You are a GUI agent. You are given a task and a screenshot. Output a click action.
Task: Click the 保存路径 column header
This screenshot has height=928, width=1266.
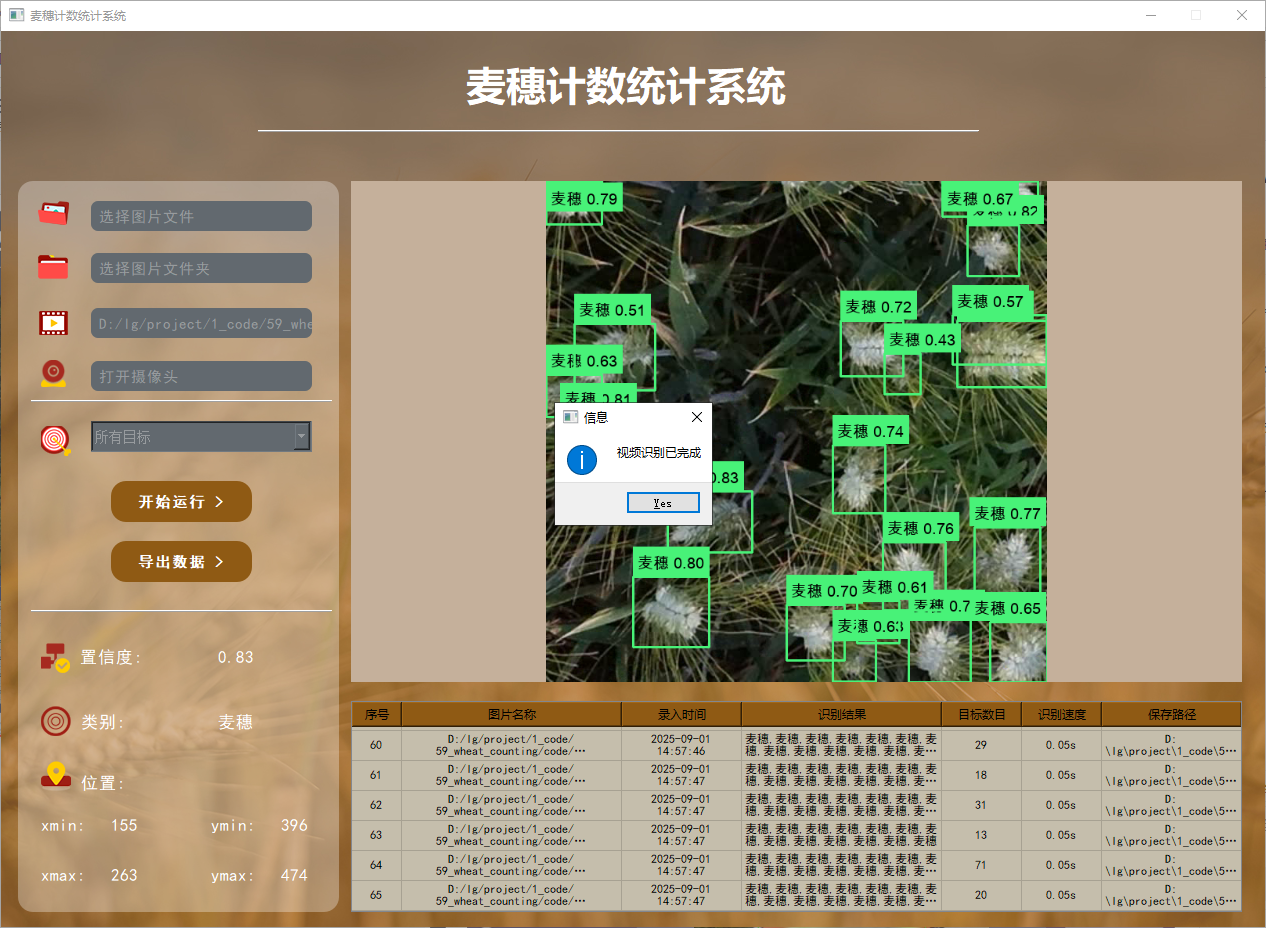coord(1172,714)
